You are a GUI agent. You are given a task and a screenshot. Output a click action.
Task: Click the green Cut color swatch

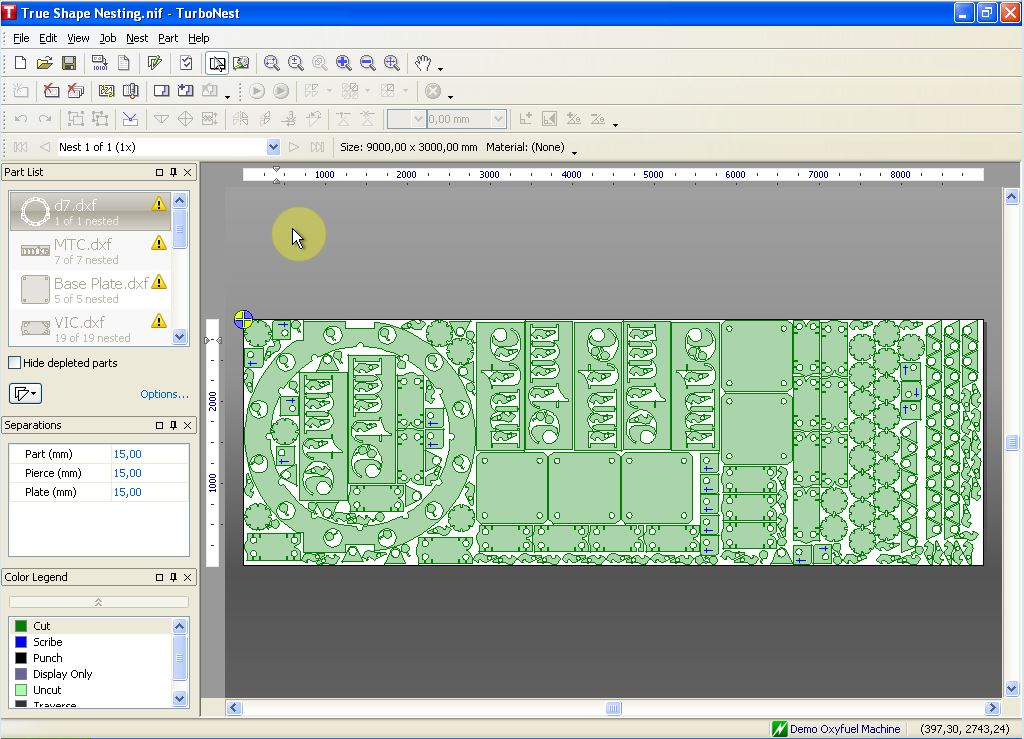20,626
